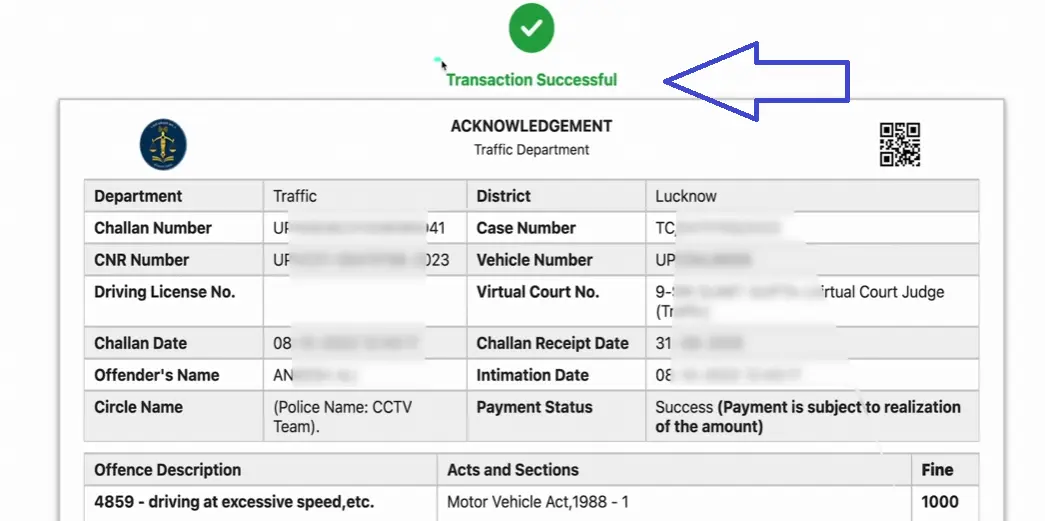The image size is (1045, 521).
Task: Select the Offender's Name label cell
Action: coord(156,375)
